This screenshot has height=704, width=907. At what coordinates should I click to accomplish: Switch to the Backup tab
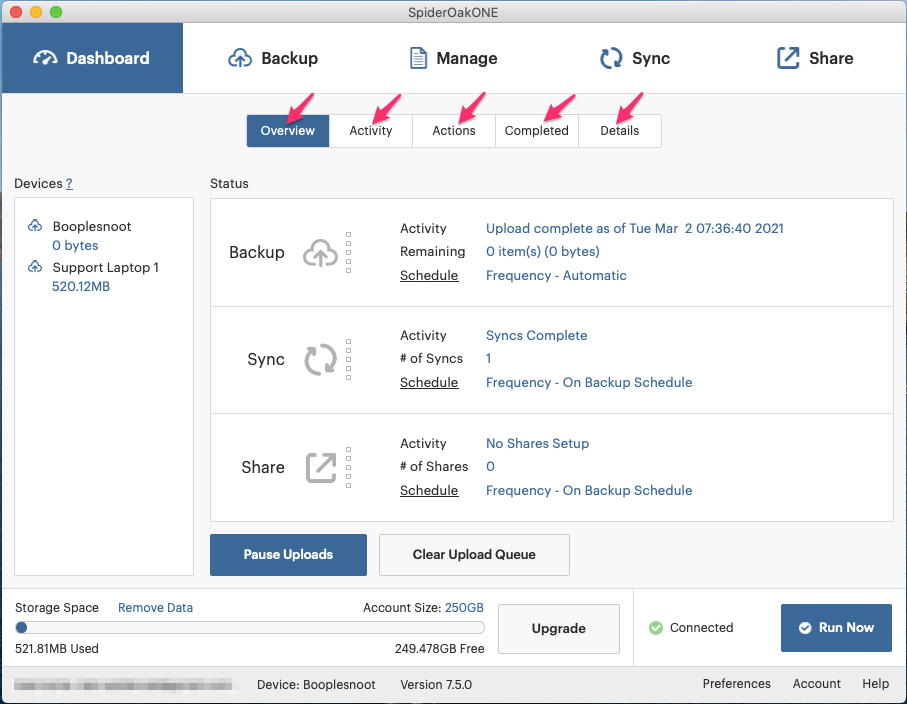pos(272,58)
